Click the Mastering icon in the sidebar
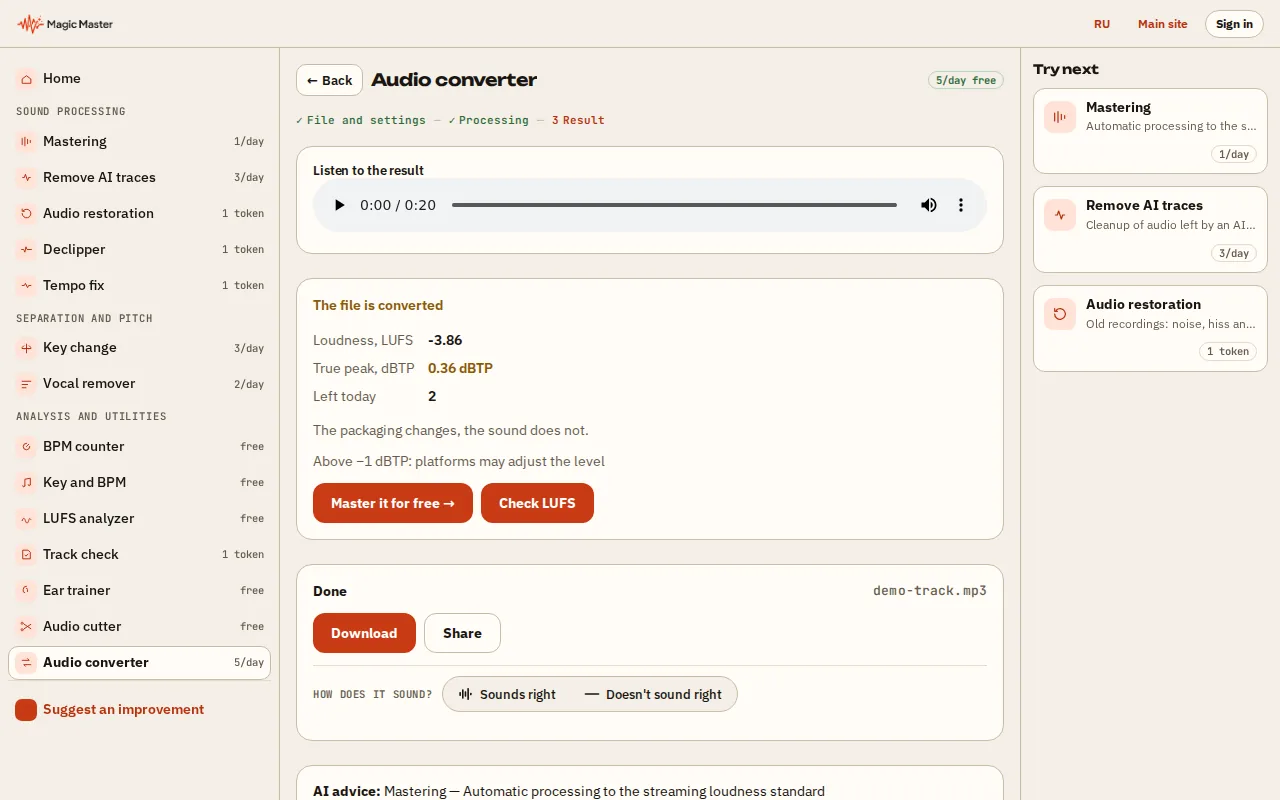The height and width of the screenshot is (800, 1280). click(26, 141)
